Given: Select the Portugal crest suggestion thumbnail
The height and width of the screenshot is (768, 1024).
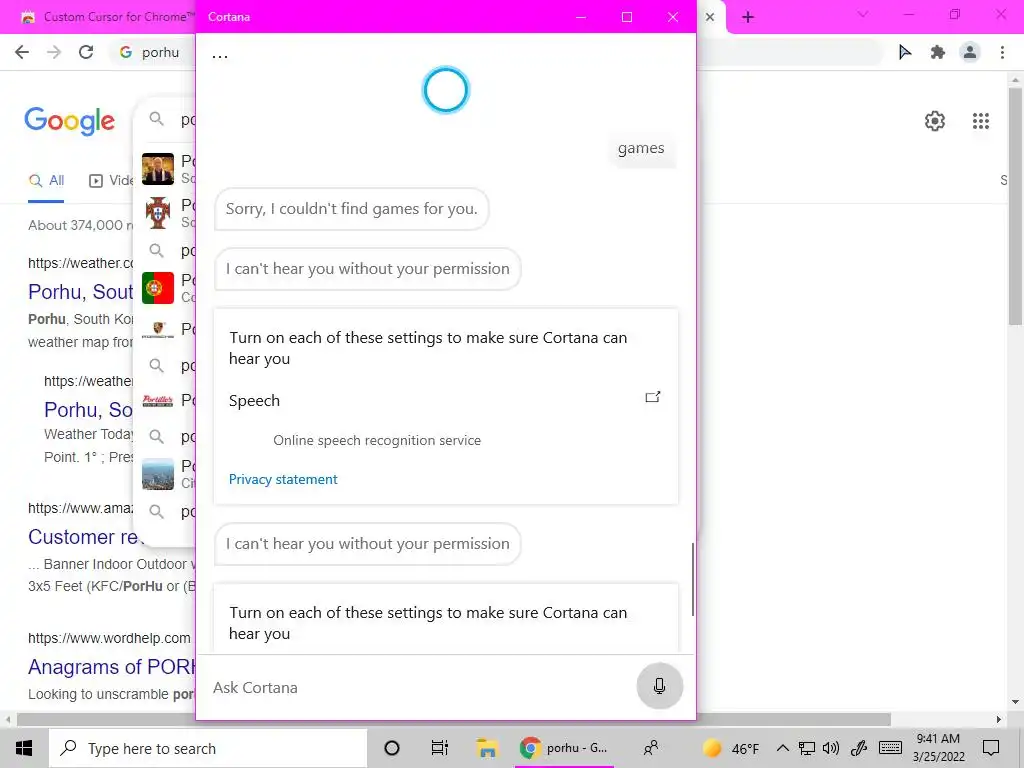Looking at the screenshot, I should point(158,213).
